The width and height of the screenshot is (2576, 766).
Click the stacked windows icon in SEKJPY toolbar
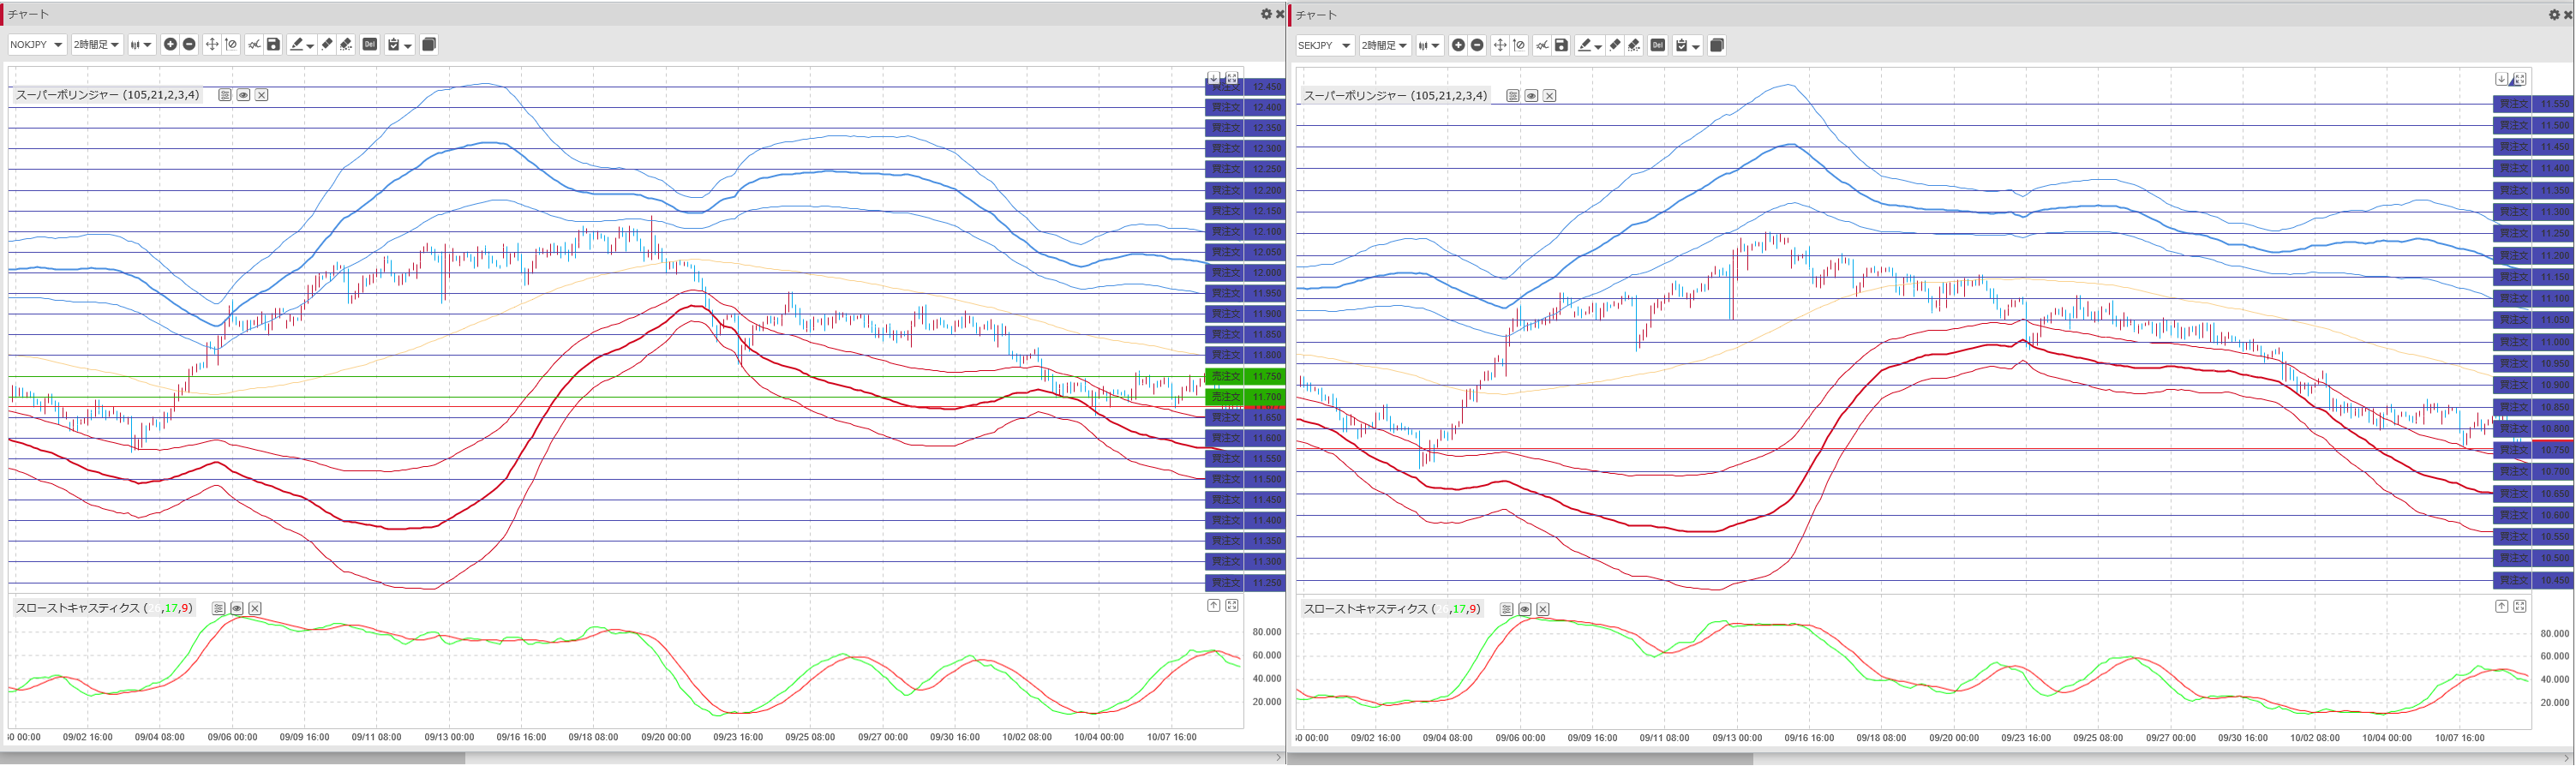[1717, 45]
